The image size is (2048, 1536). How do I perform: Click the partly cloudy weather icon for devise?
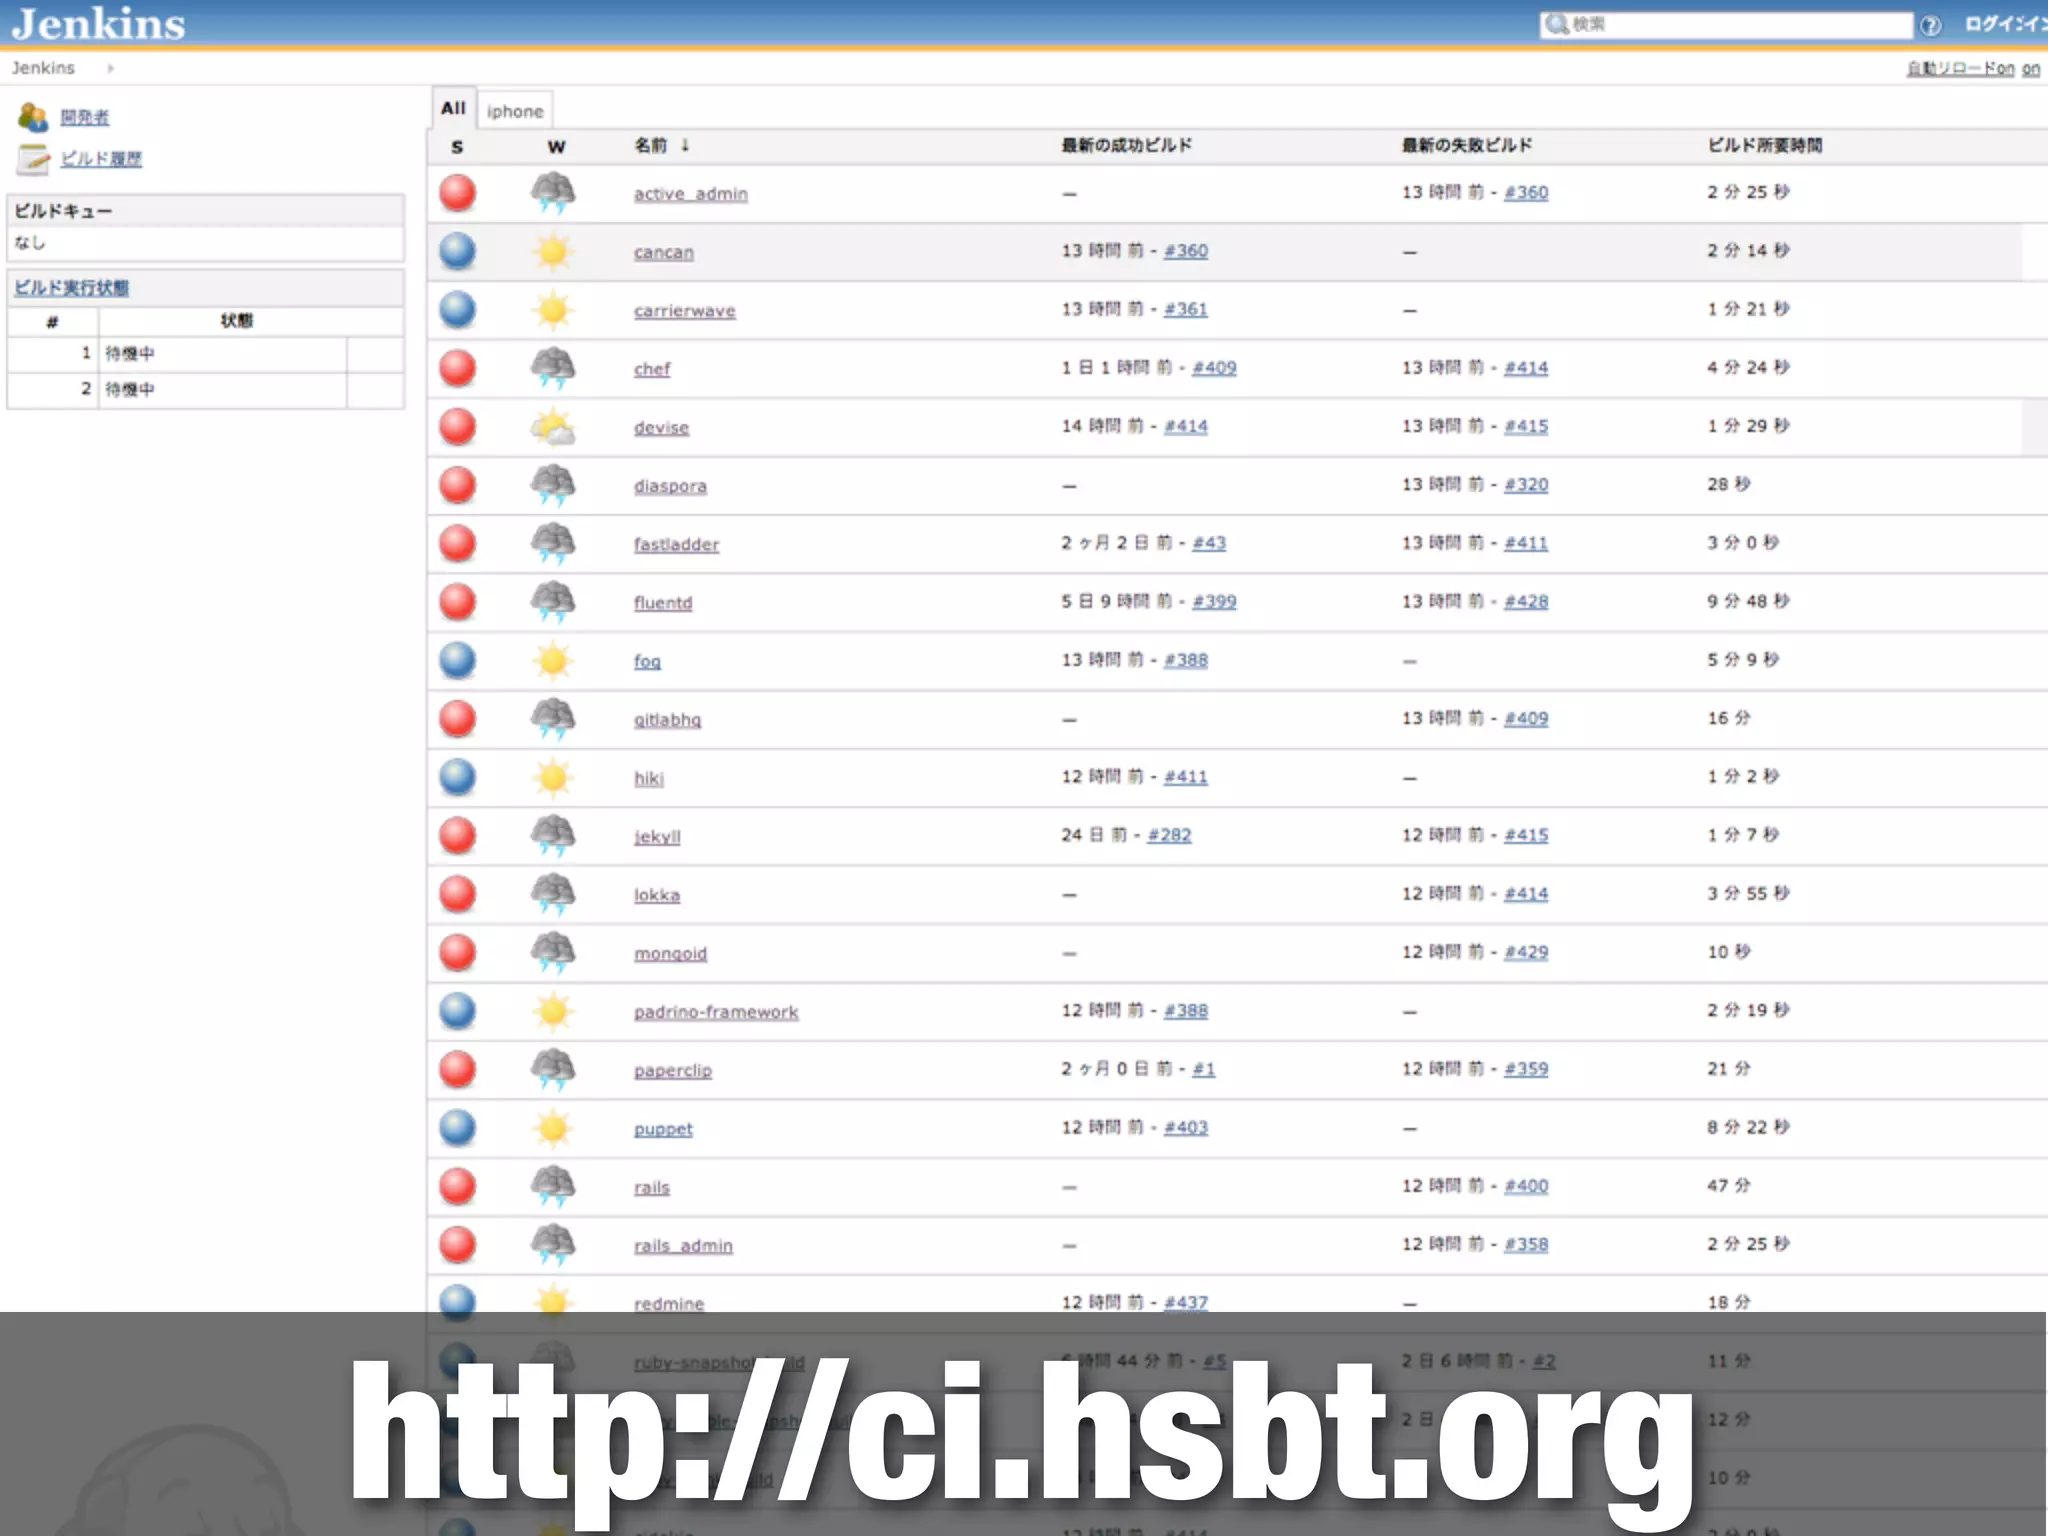(x=553, y=427)
